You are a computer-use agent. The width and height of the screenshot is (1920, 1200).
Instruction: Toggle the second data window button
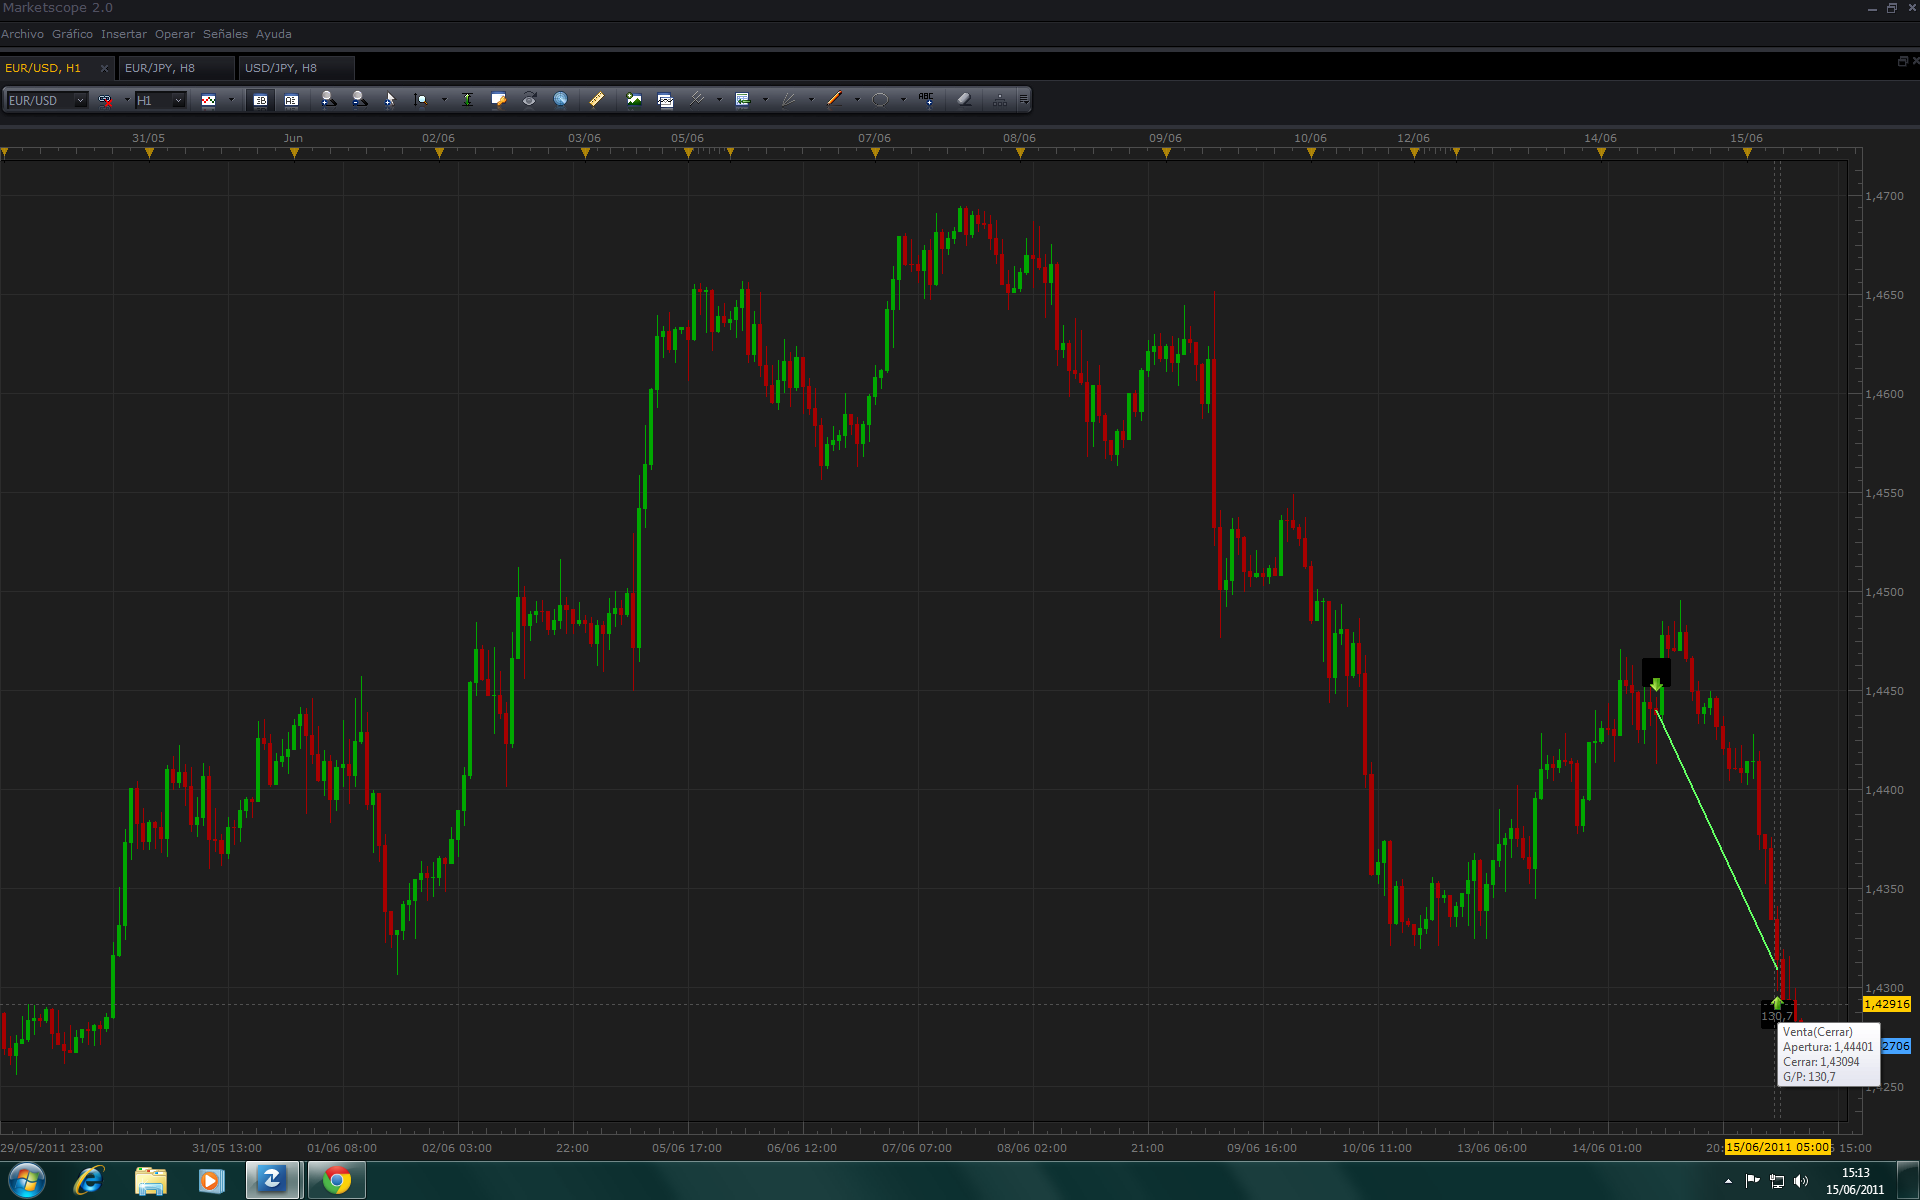click(x=291, y=100)
